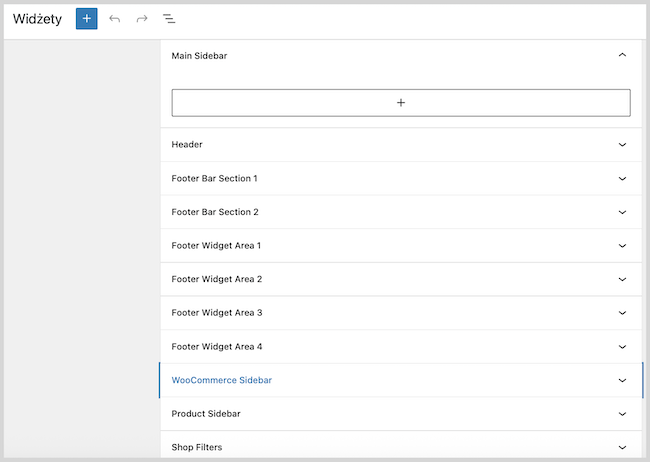Viewport: 650px width, 462px height.
Task: Click the Footer Widget Area 3 label
Action: tap(217, 313)
